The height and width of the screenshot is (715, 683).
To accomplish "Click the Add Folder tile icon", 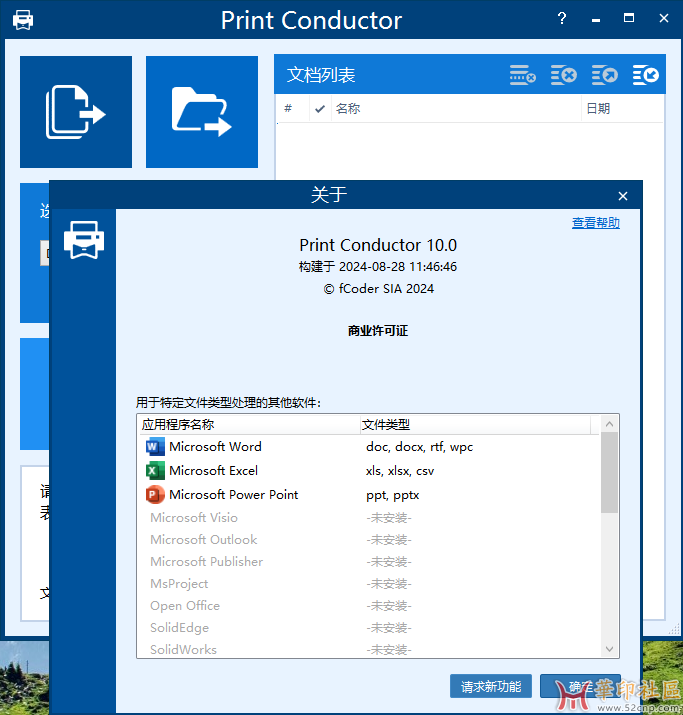I will coord(202,112).
